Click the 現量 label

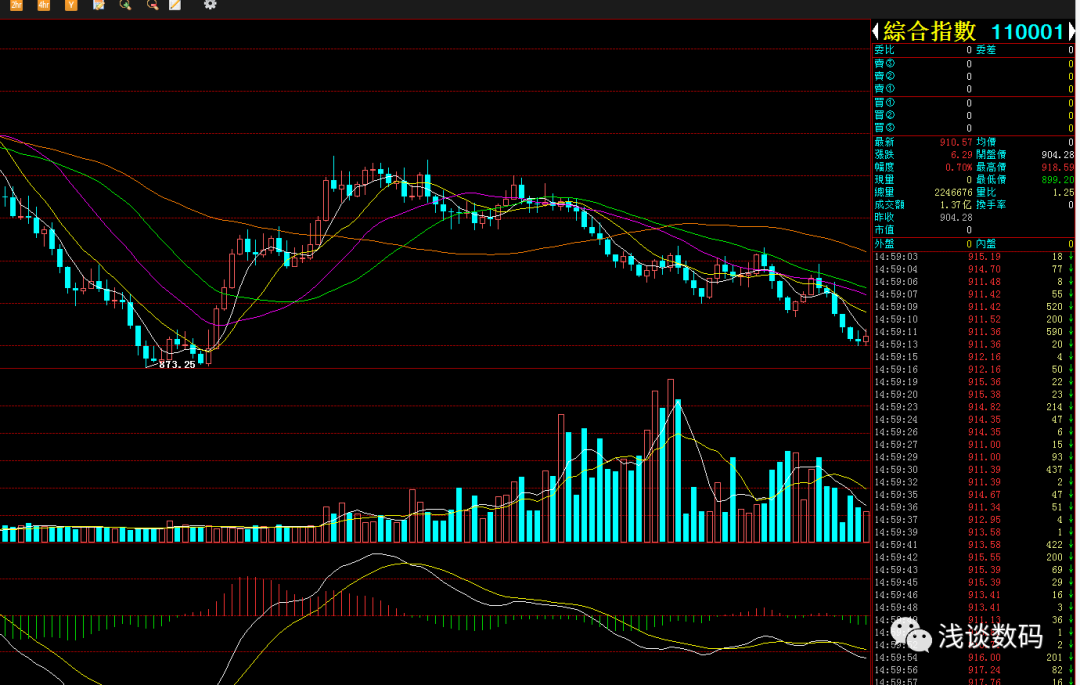pos(884,180)
